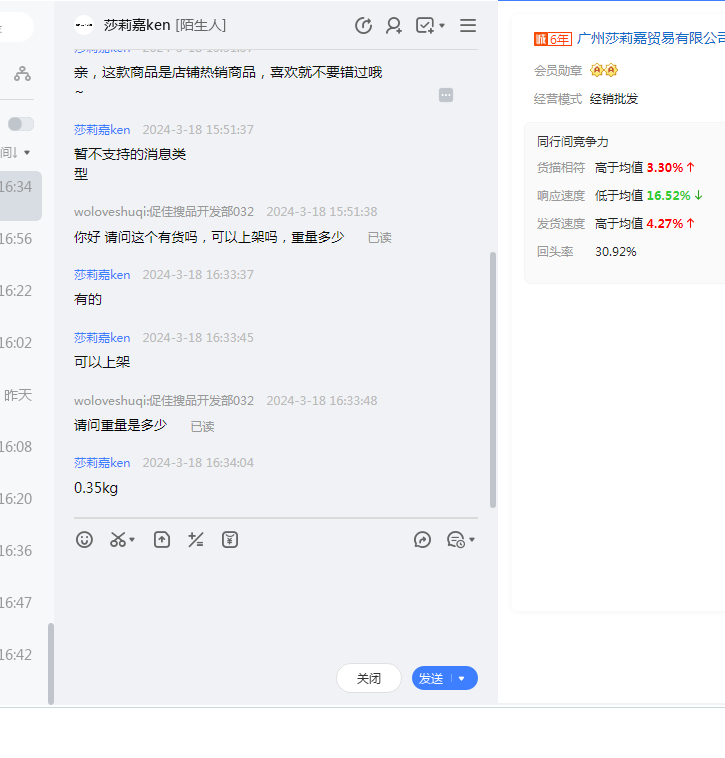Click the forward arrow icon in toolbar
This screenshot has height=758, width=725.
pos(422,540)
